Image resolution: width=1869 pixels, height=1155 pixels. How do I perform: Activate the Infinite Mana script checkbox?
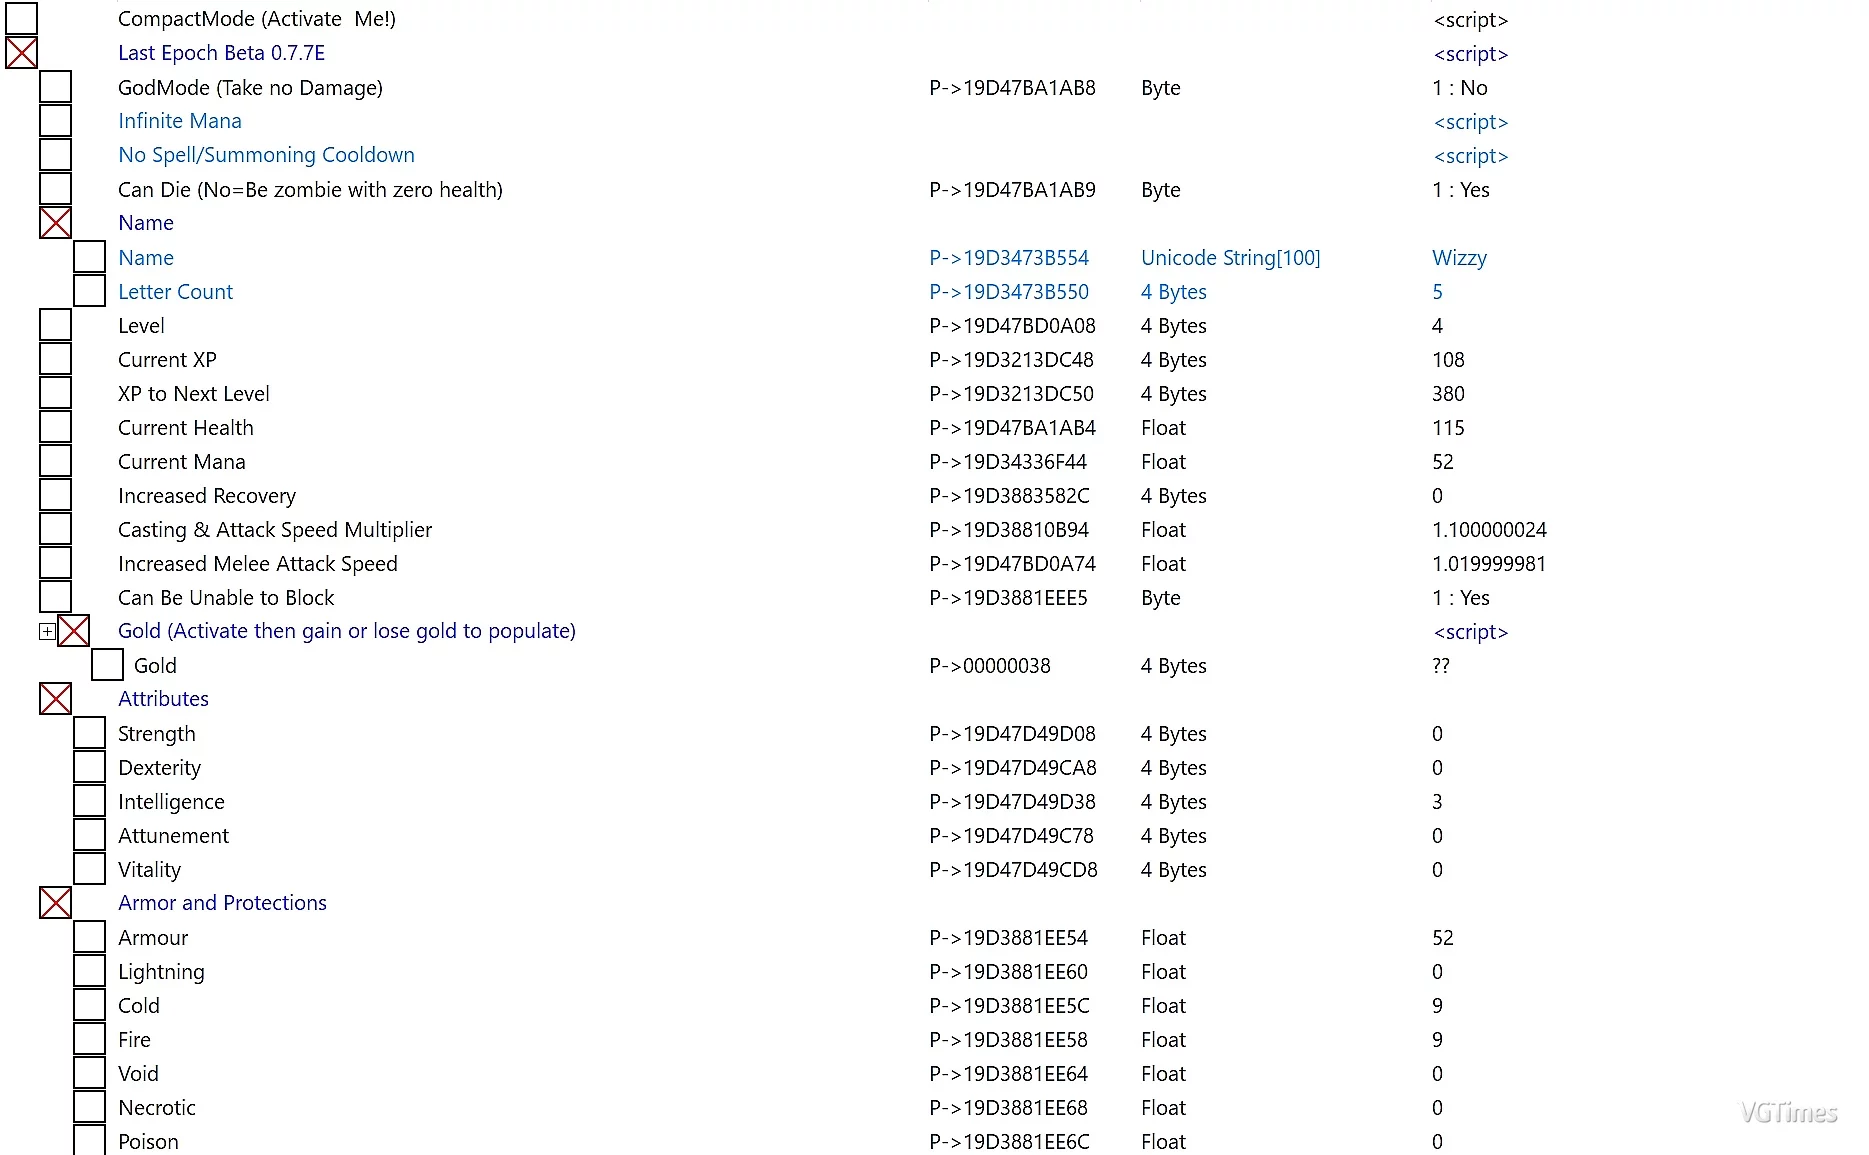[55, 121]
